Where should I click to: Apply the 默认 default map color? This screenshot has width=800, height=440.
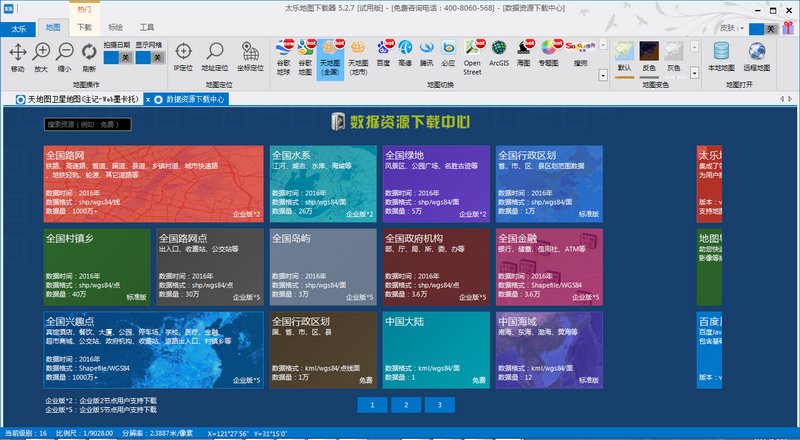click(624, 57)
